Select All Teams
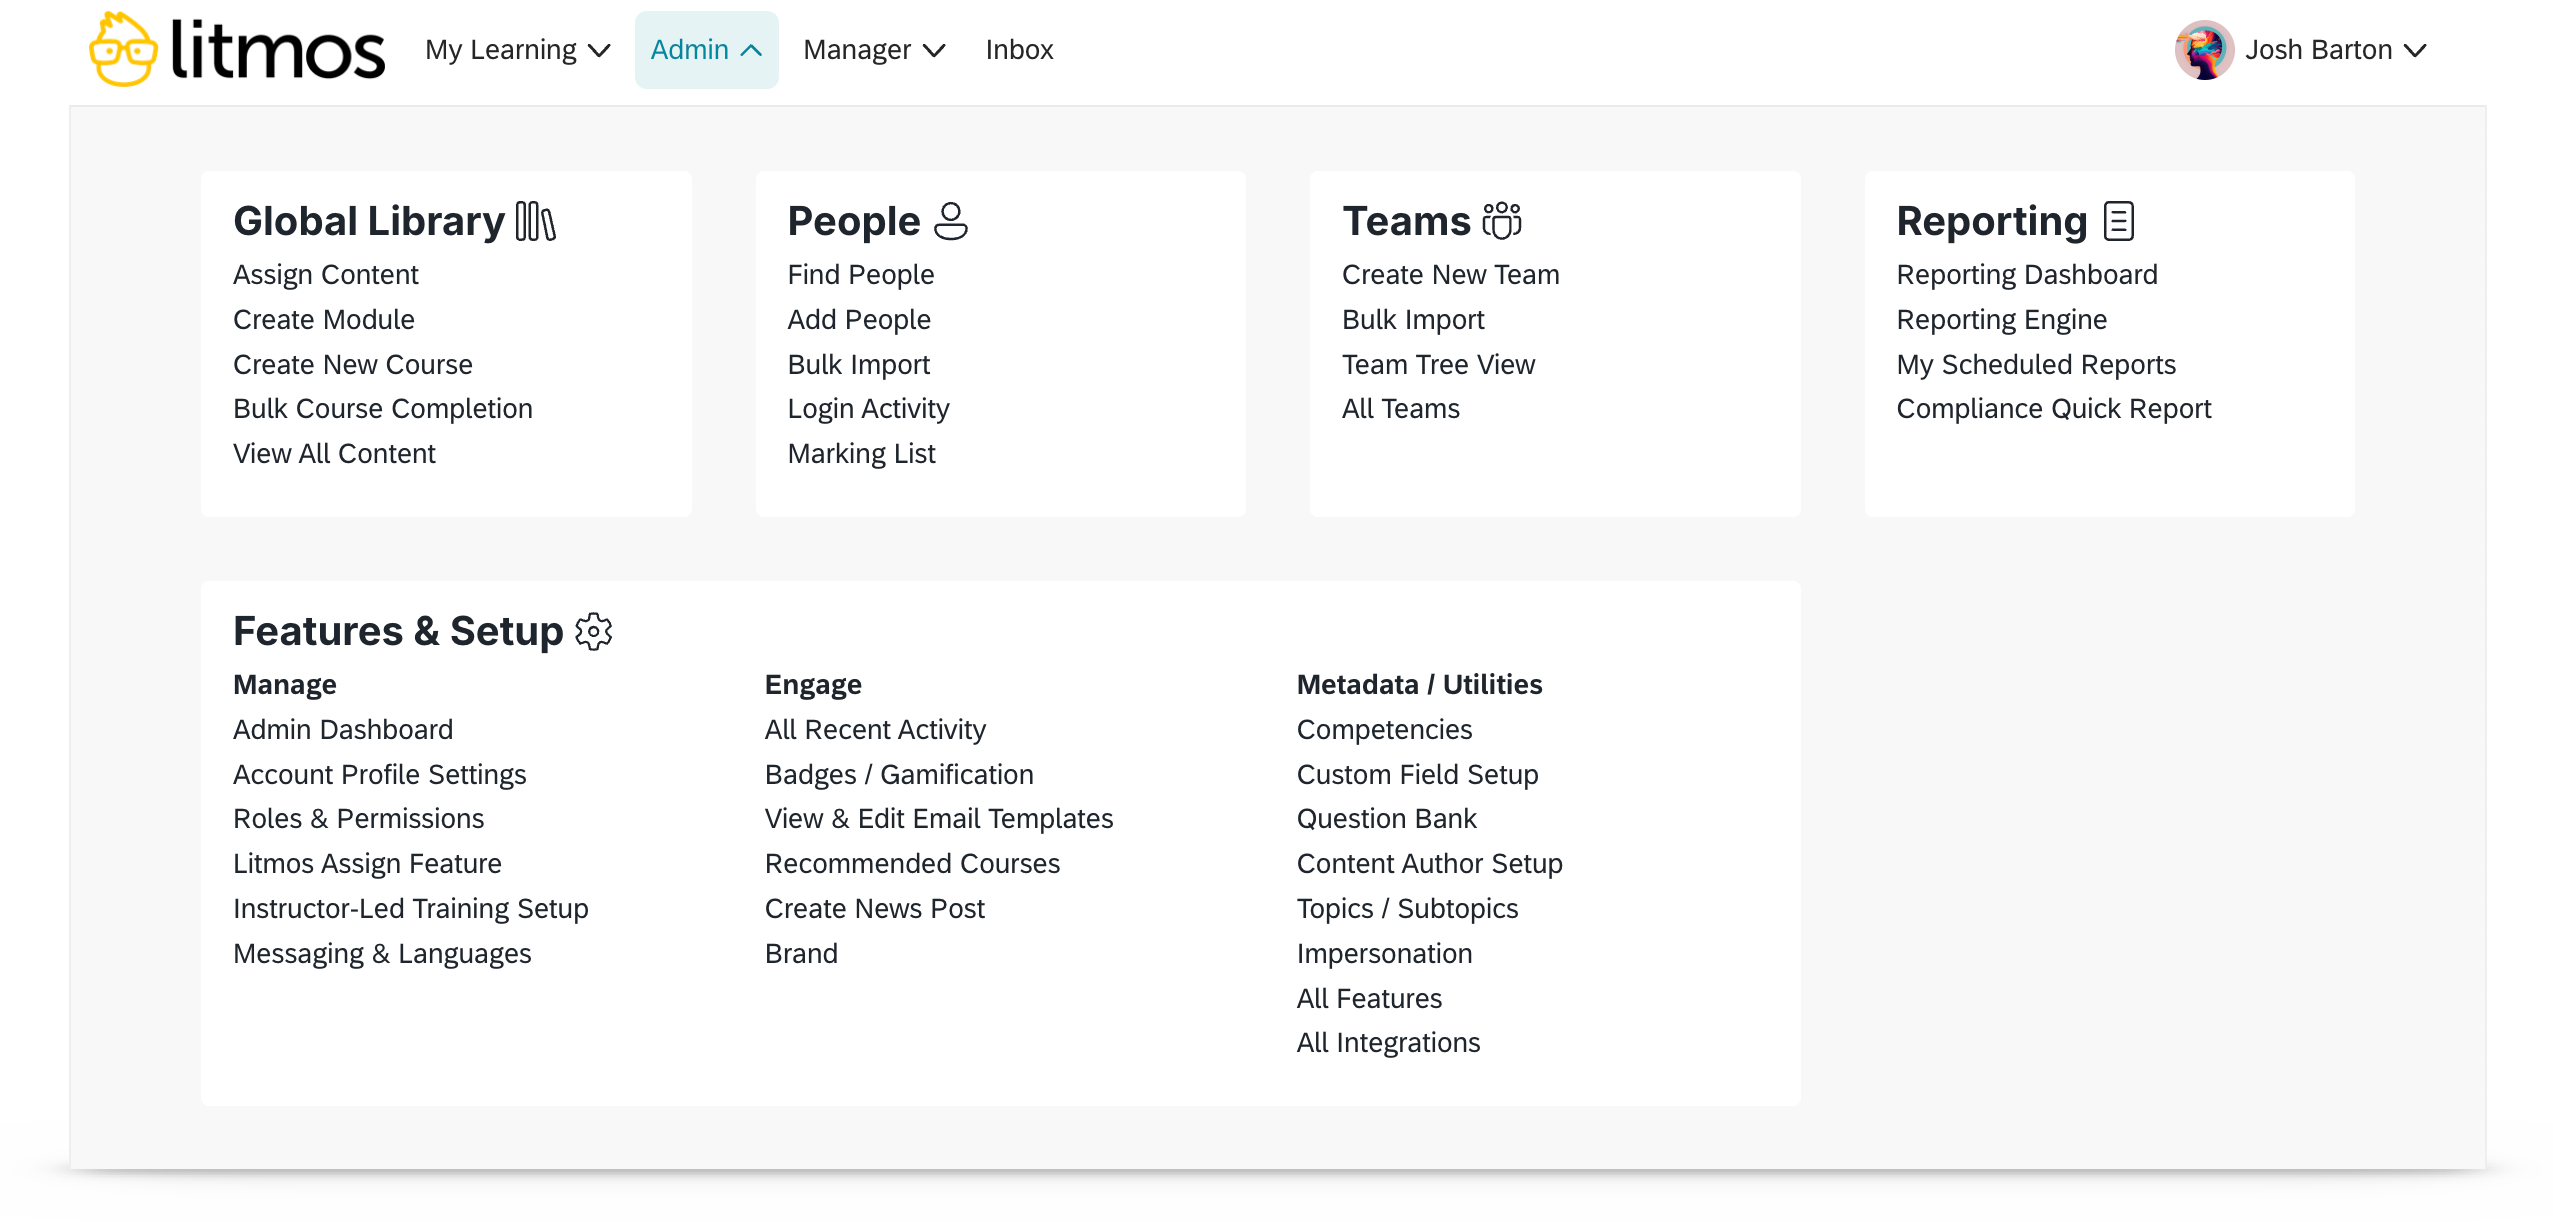This screenshot has height=1222, width=2553. pos(1400,408)
